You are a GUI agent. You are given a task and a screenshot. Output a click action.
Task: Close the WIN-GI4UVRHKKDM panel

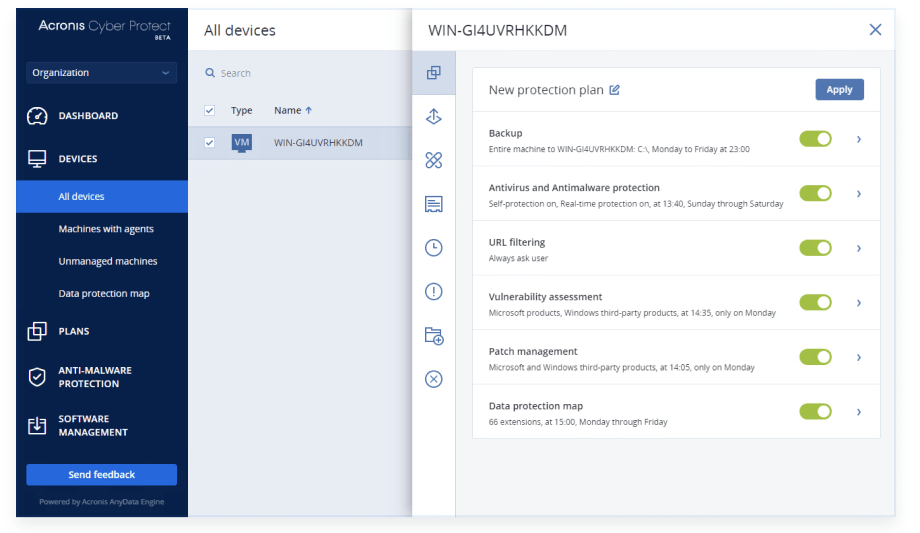tap(875, 29)
